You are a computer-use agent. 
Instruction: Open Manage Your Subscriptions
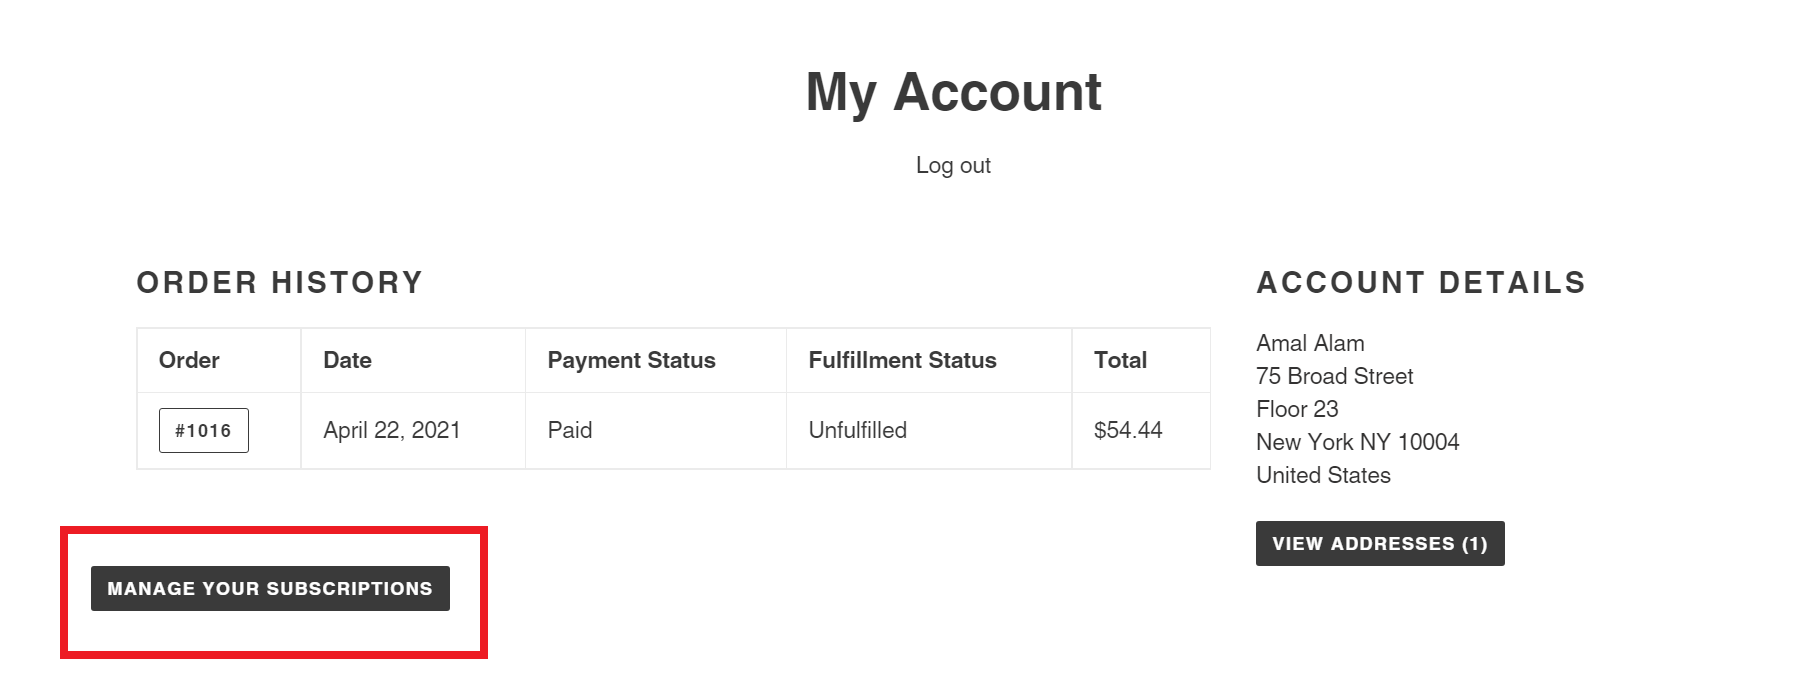tap(270, 588)
